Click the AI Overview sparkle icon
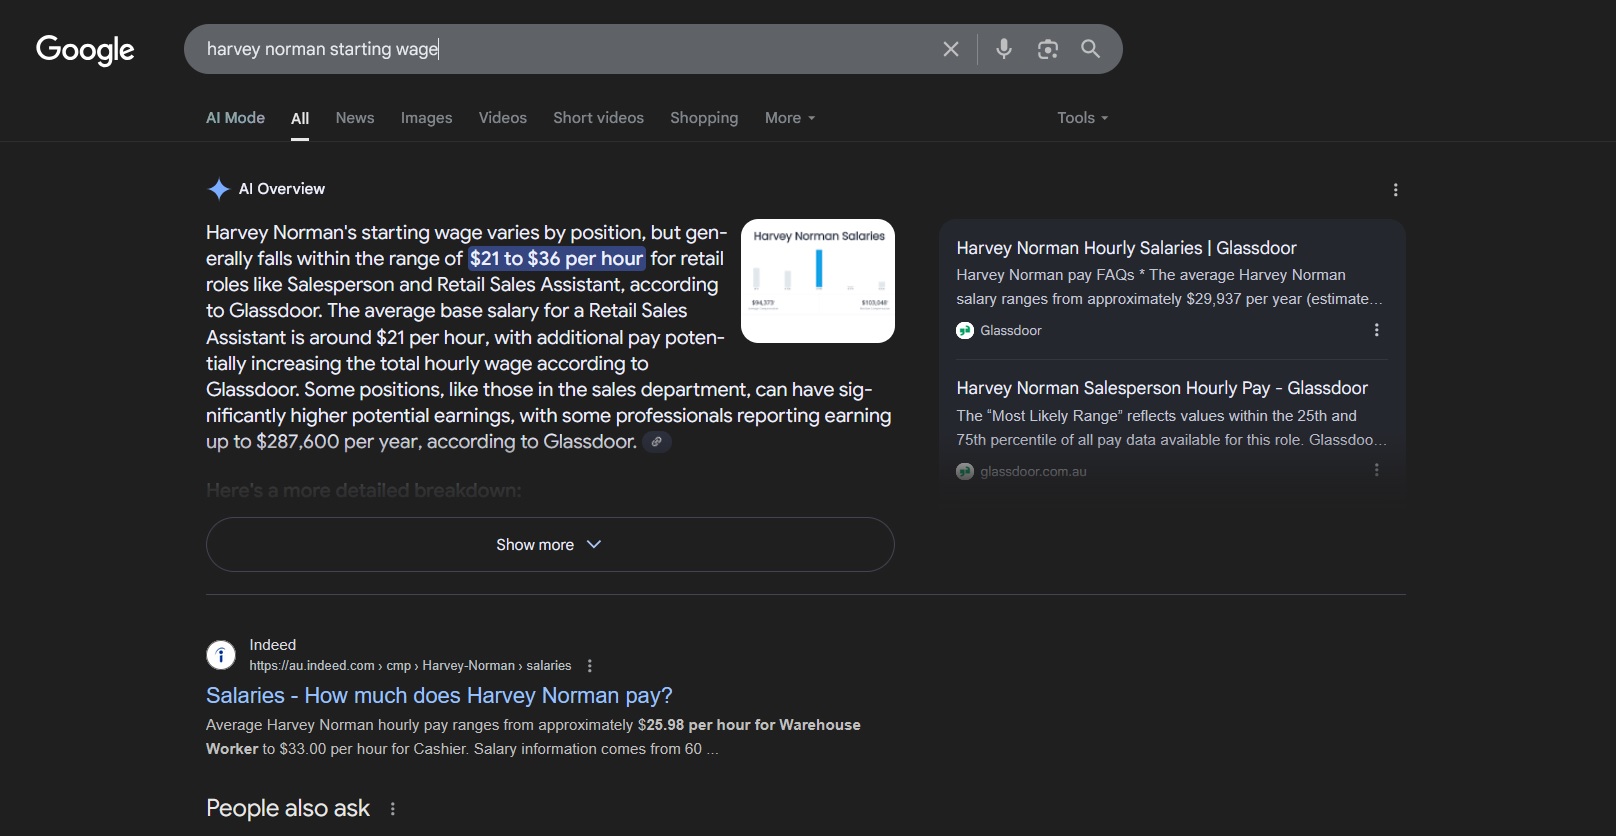The width and height of the screenshot is (1616, 836). (x=218, y=189)
